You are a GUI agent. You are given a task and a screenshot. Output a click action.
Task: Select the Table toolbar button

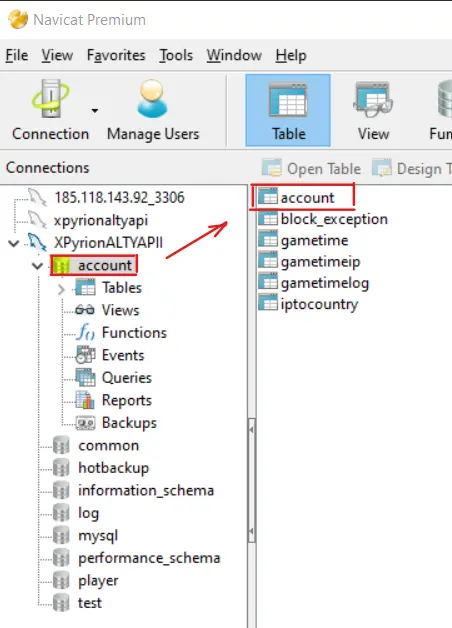[288, 110]
